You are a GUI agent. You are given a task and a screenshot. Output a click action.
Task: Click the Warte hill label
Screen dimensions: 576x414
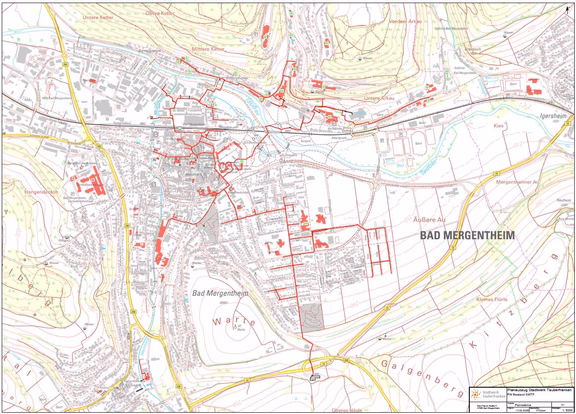[234, 322]
